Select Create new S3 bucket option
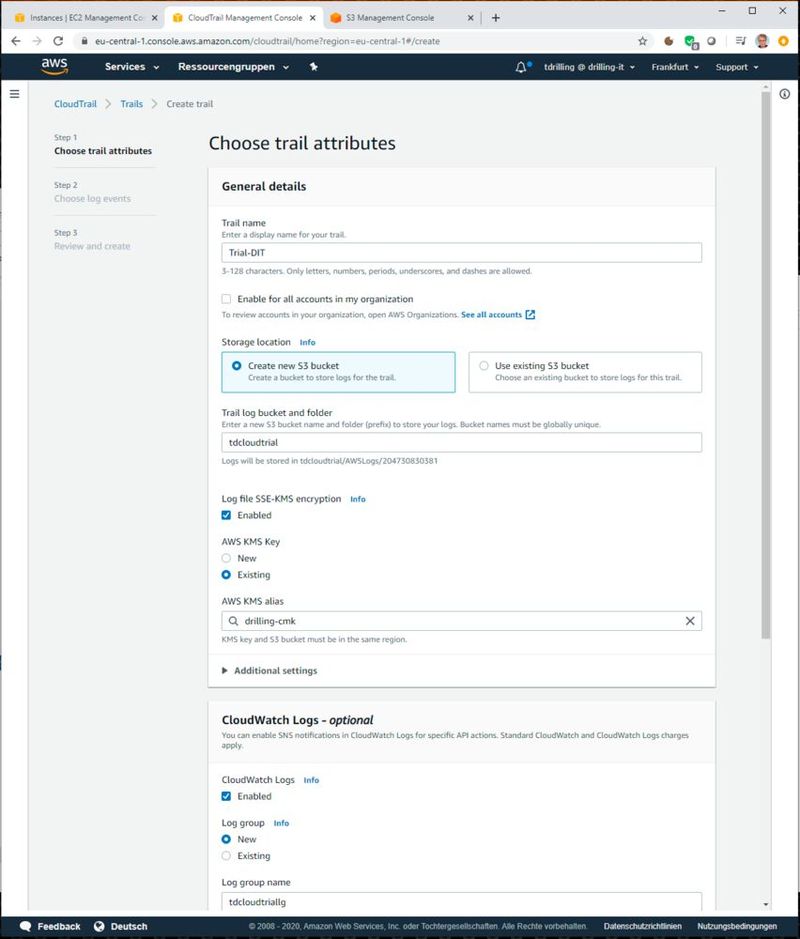The height and width of the screenshot is (939, 800). [x=338, y=372]
